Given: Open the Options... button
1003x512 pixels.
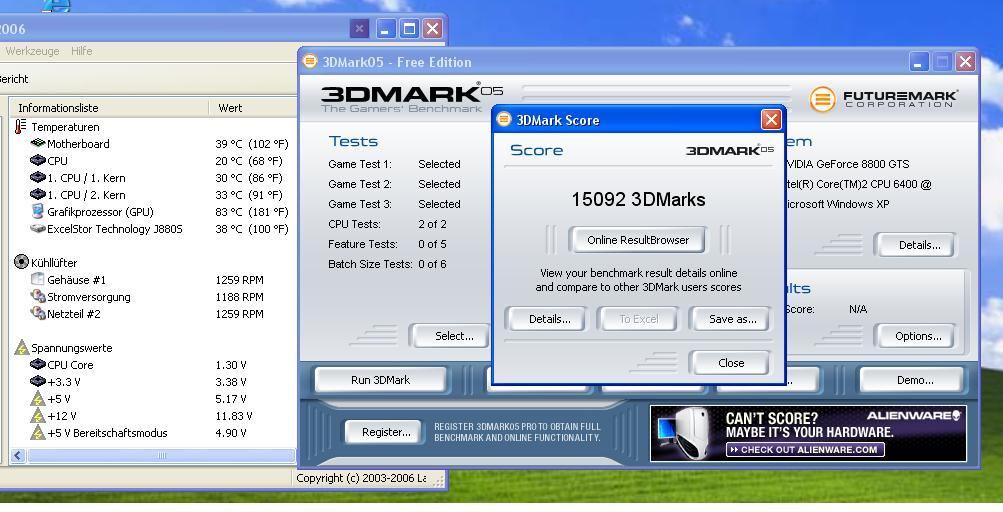Looking at the screenshot, I should click(x=917, y=336).
